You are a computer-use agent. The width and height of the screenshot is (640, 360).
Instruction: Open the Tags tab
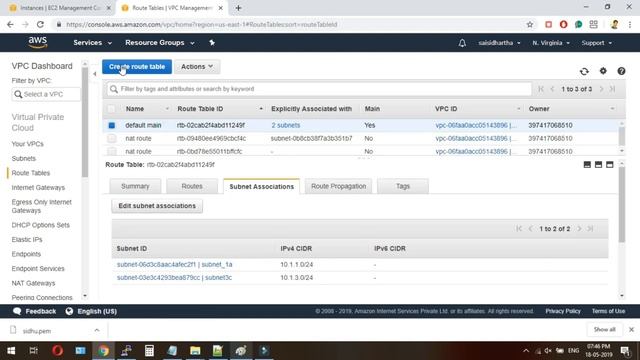pyautogui.click(x=403, y=186)
